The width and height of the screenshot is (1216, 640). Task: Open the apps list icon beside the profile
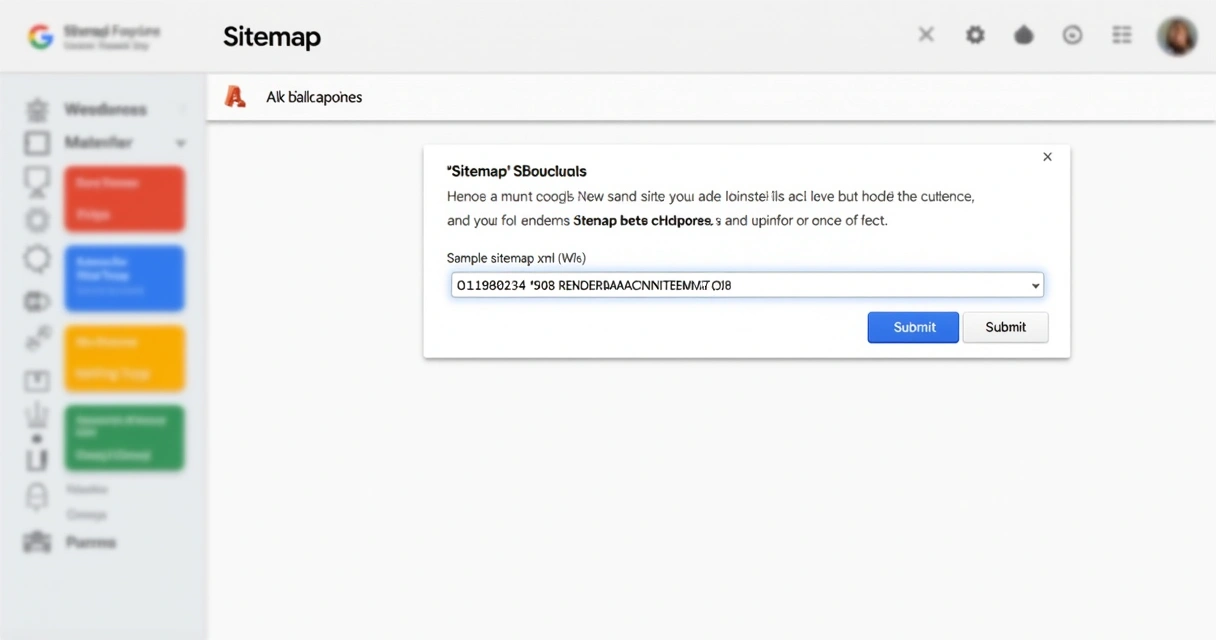(x=1121, y=34)
